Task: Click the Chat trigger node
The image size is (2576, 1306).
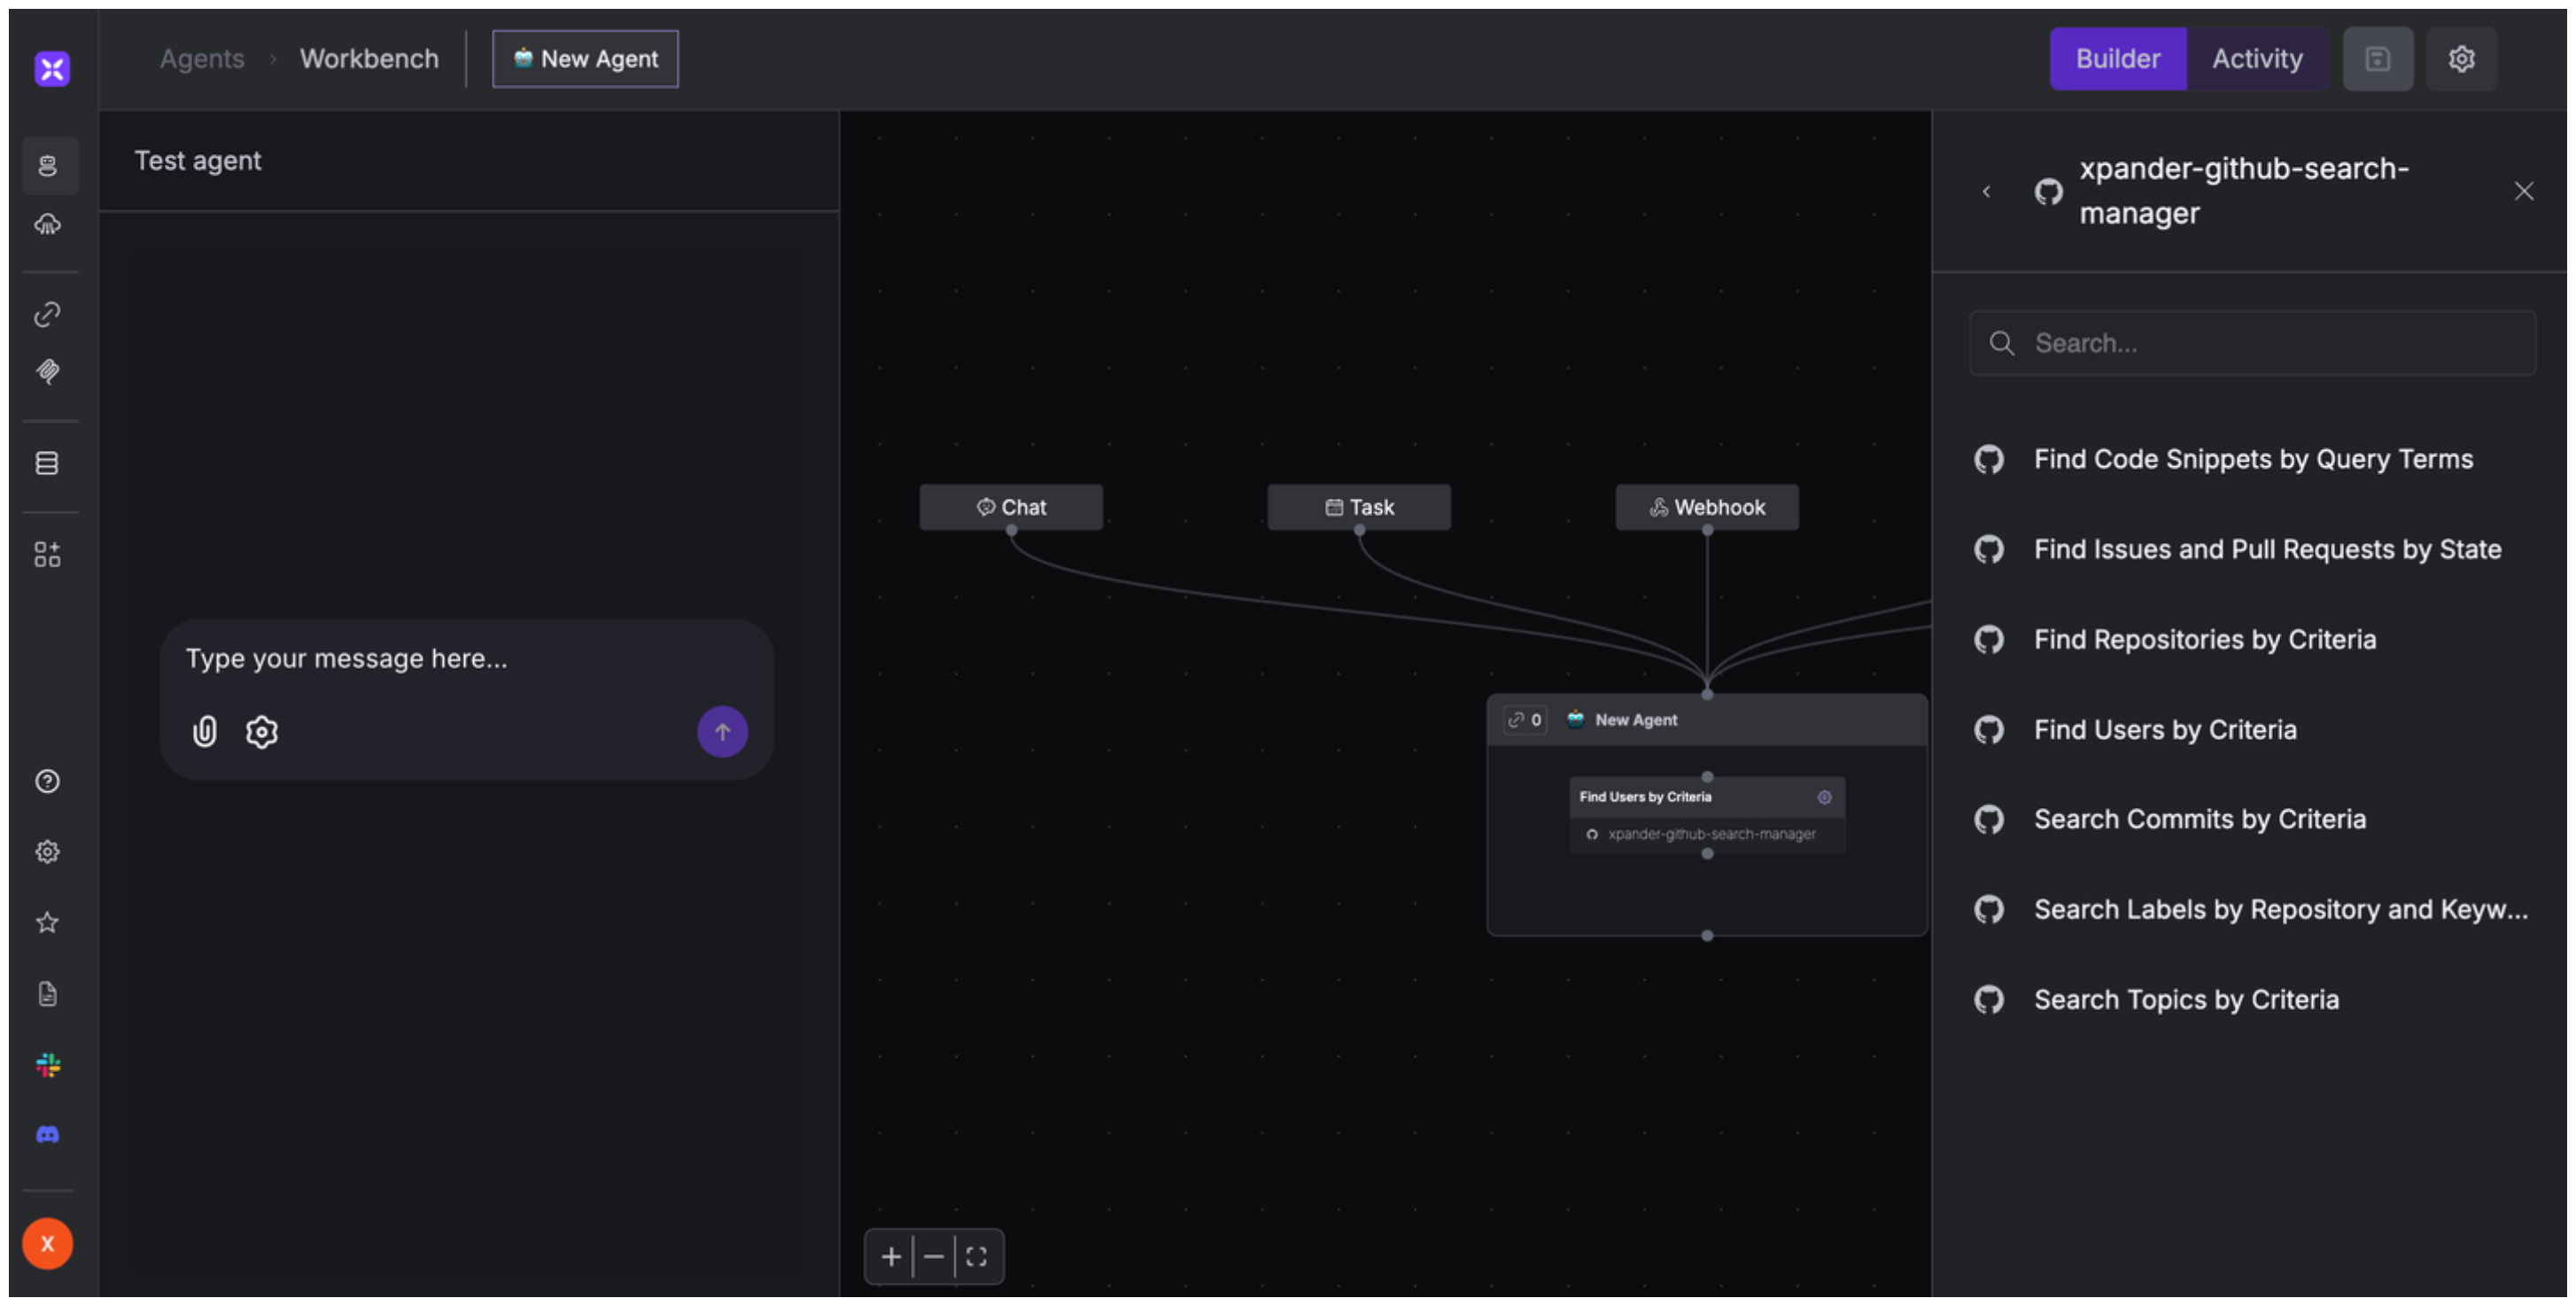Action: click(1011, 507)
